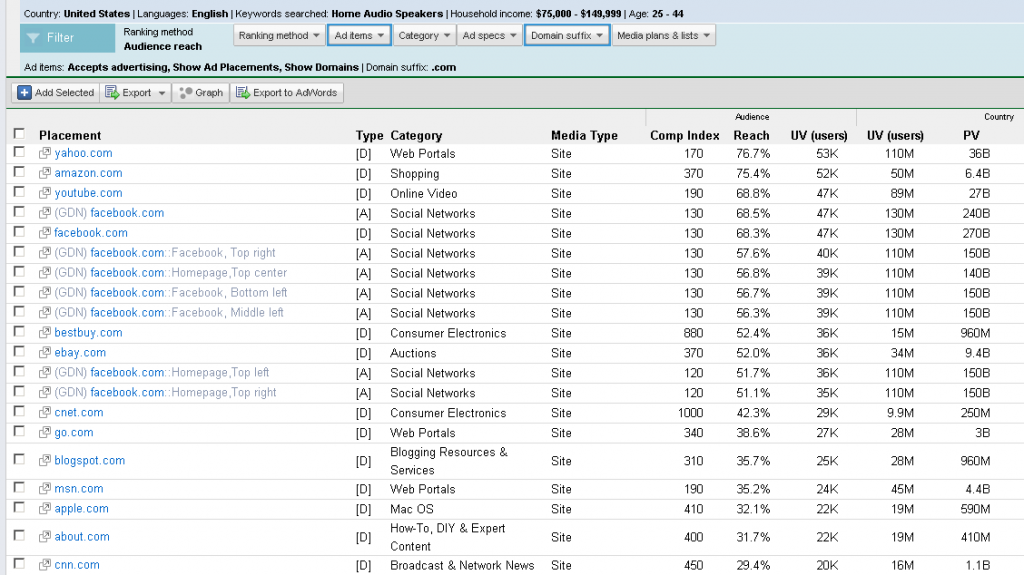Open the Media plans & lists dropdown
1024x575 pixels.
point(664,35)
